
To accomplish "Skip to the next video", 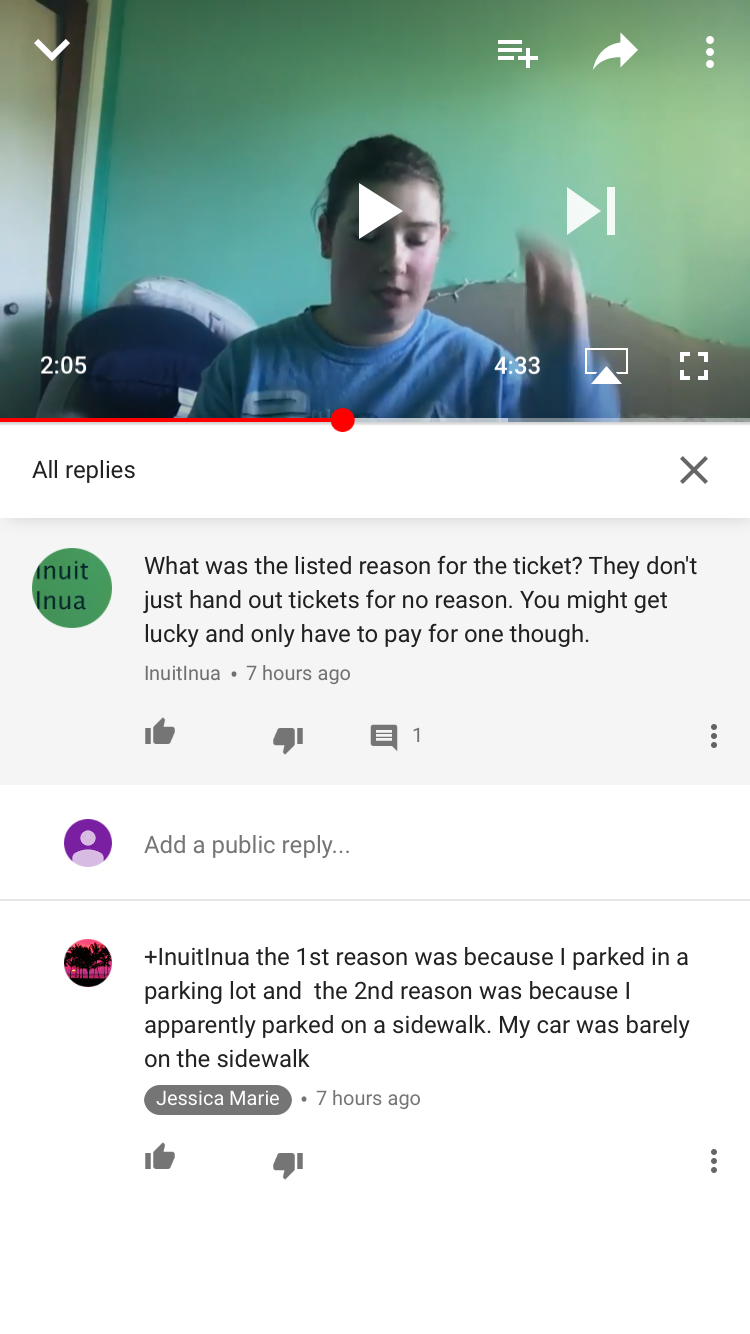I will (x=591, y=211).
